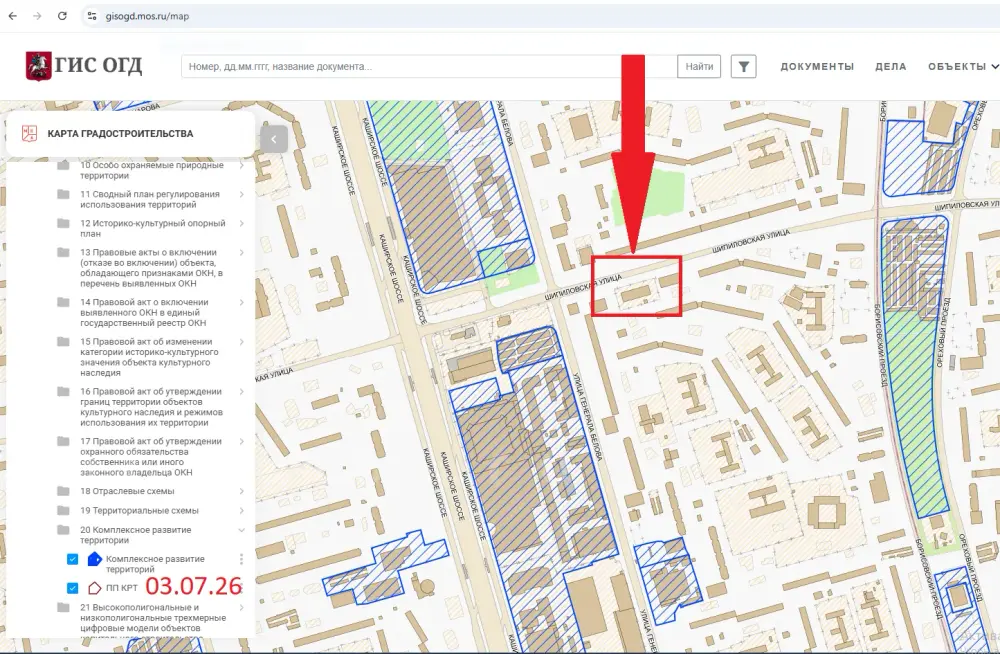
Task: Select tree item 18 Отраслевые схемы
Action: (127, 491)
